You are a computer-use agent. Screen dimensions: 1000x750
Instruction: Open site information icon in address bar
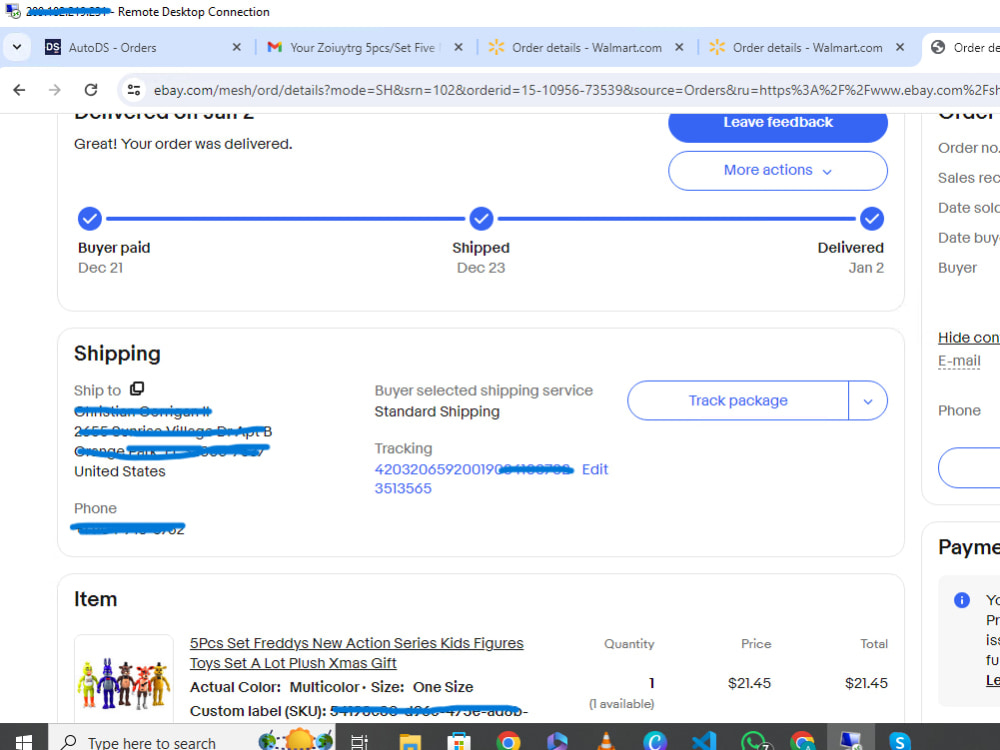click(x=134, y=90)
